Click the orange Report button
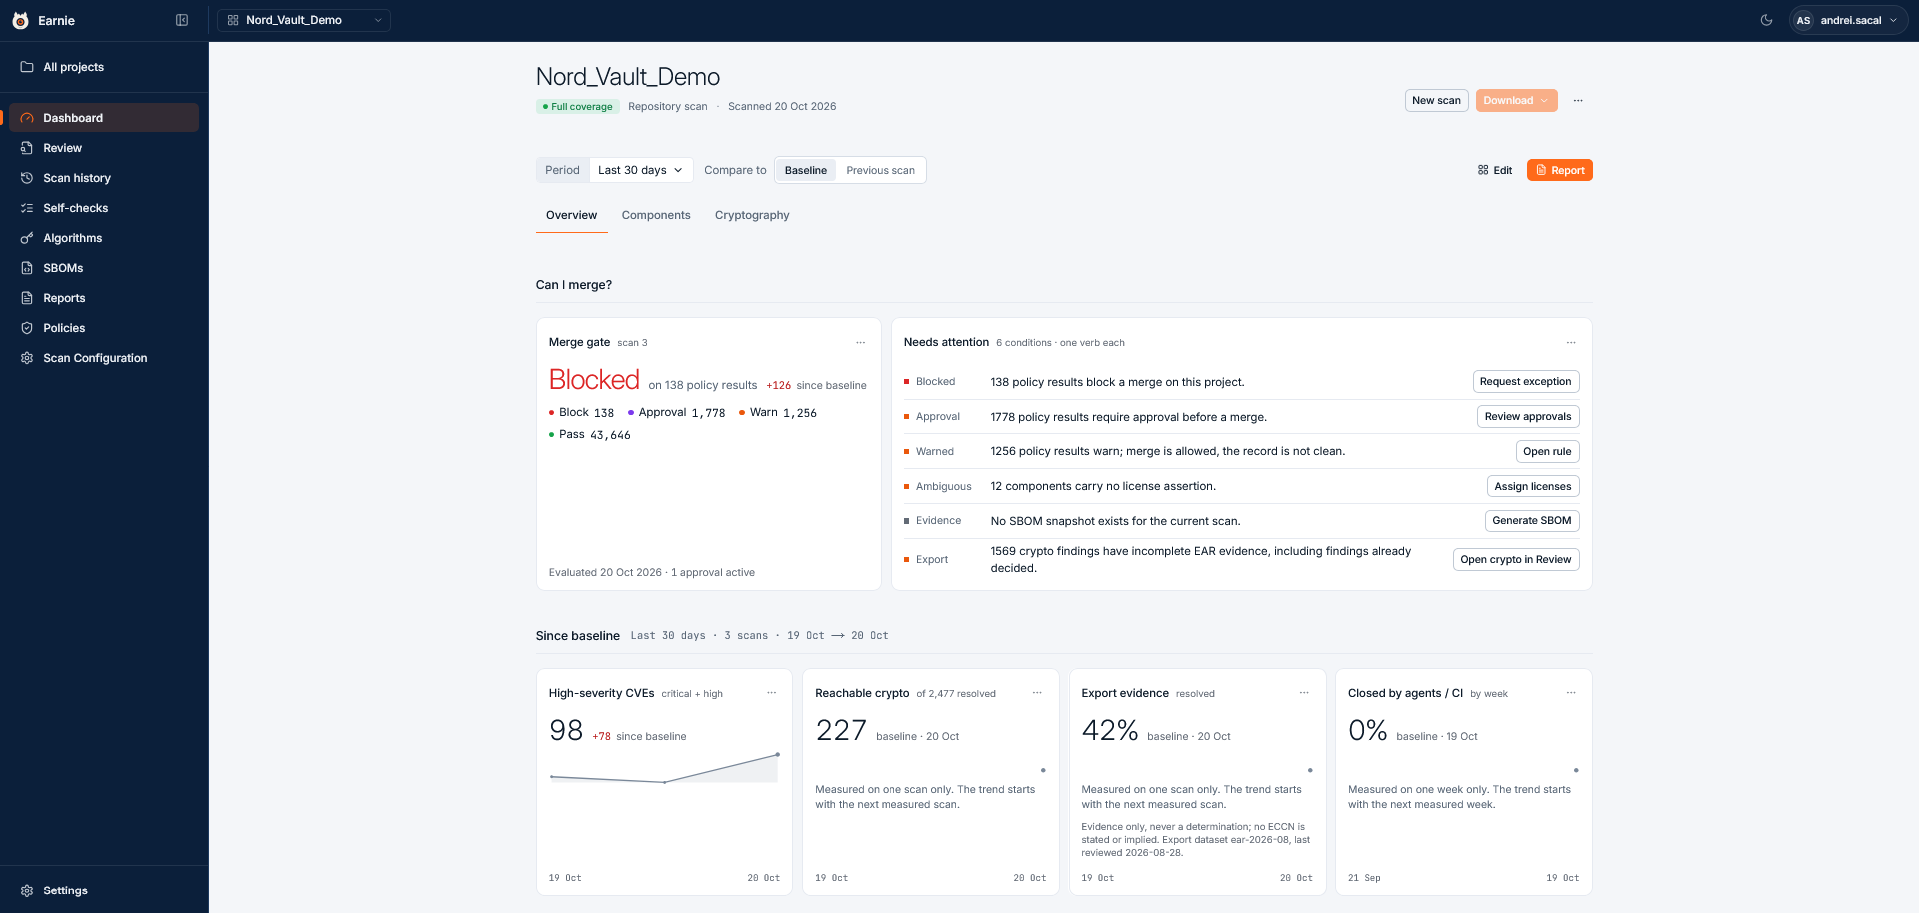The height and width of the screenshot is (913, 1920). click(1560, 170)
